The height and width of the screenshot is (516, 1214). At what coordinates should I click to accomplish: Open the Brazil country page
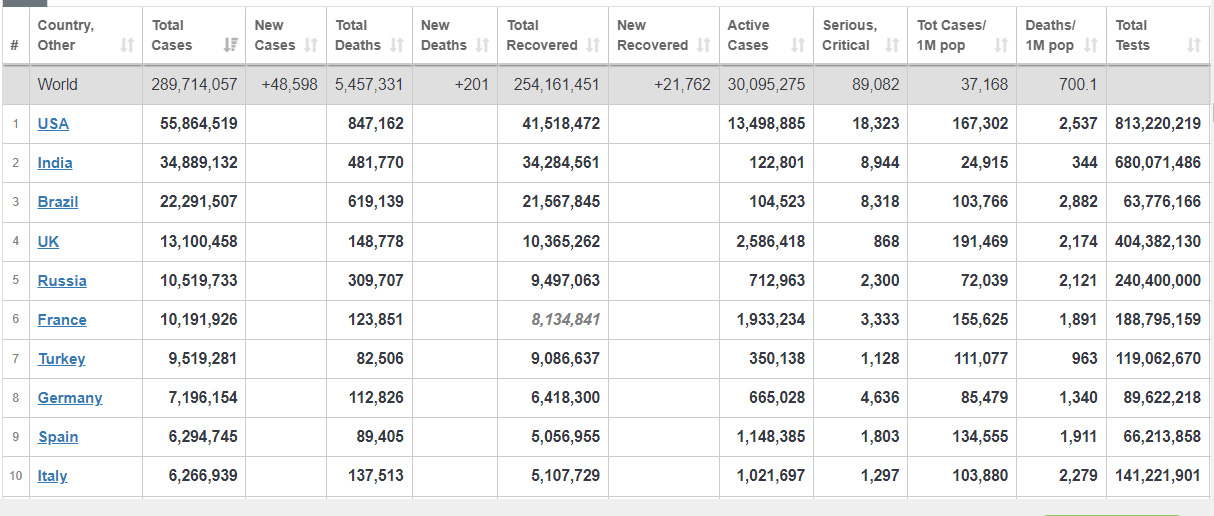(x=58, y=202)
